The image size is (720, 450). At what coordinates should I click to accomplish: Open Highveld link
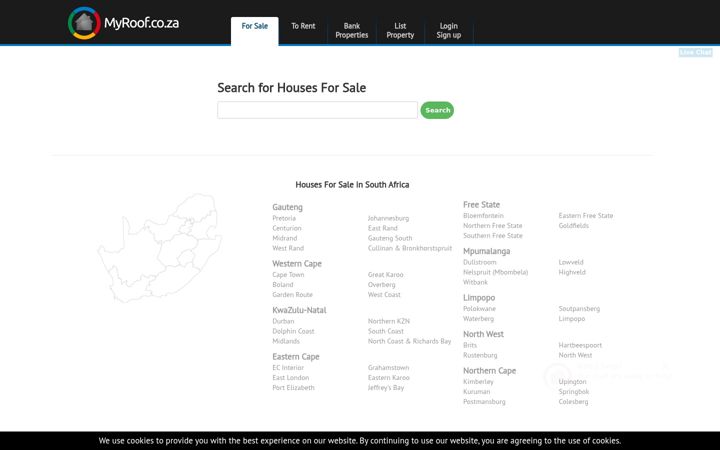(572, 272)
